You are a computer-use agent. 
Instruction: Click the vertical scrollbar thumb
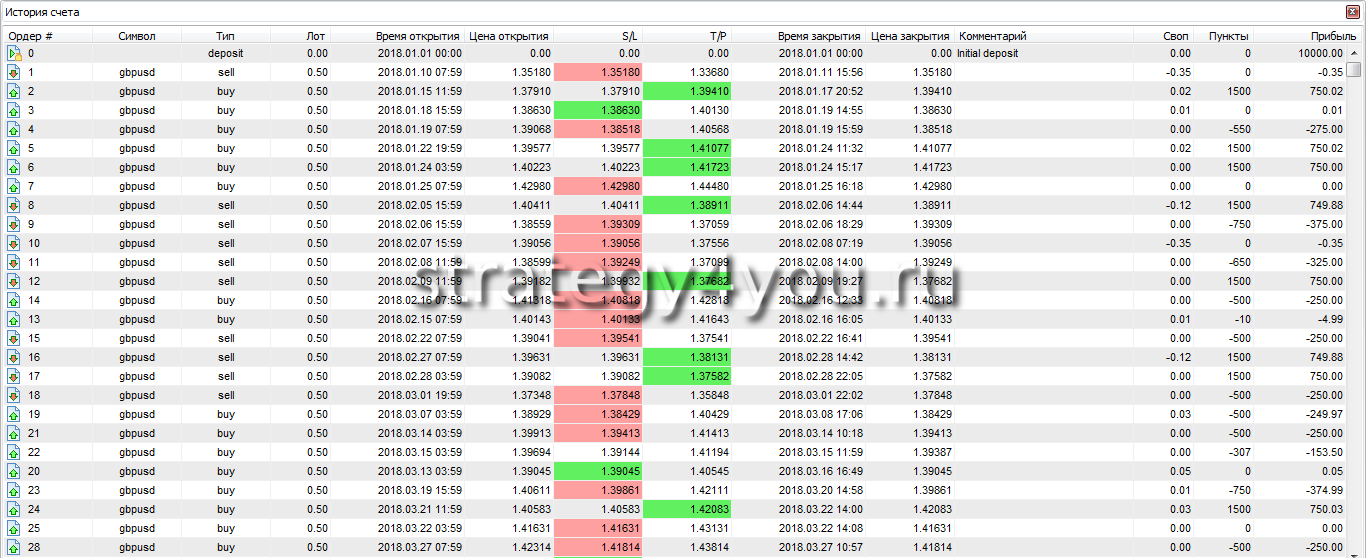coord(1353,69)
